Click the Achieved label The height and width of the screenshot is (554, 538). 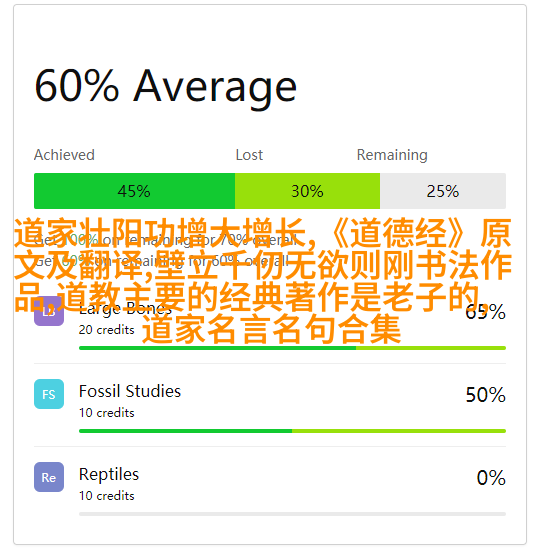coord(64,155)
